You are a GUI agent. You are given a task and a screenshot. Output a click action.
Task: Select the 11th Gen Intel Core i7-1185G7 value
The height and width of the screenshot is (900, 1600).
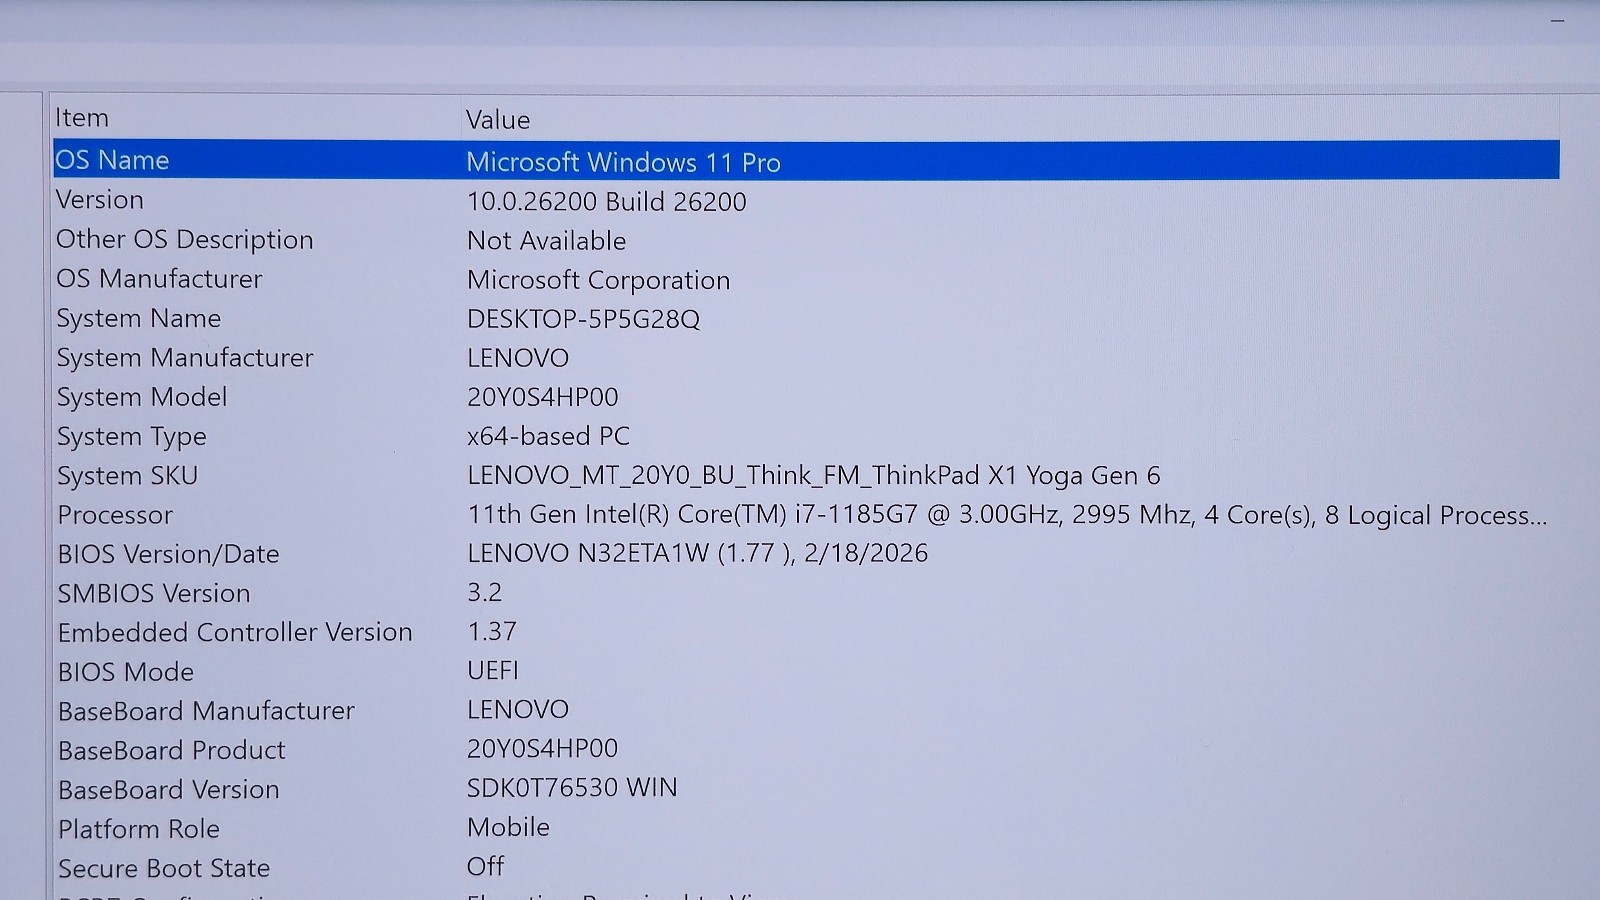(1008, 515)
